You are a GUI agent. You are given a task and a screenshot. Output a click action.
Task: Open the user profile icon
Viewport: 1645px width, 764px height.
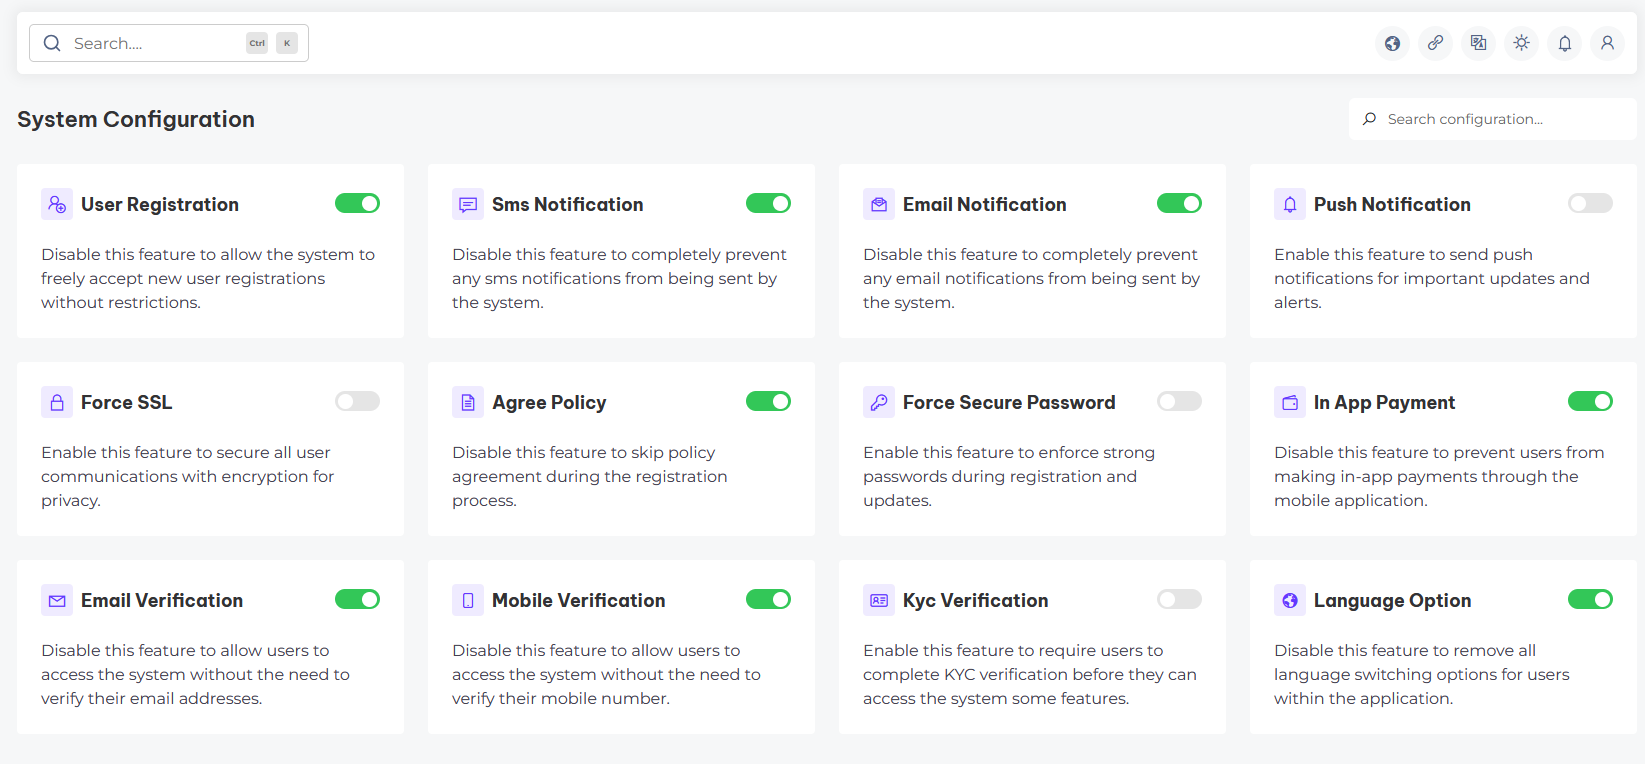coord(1607,43)
